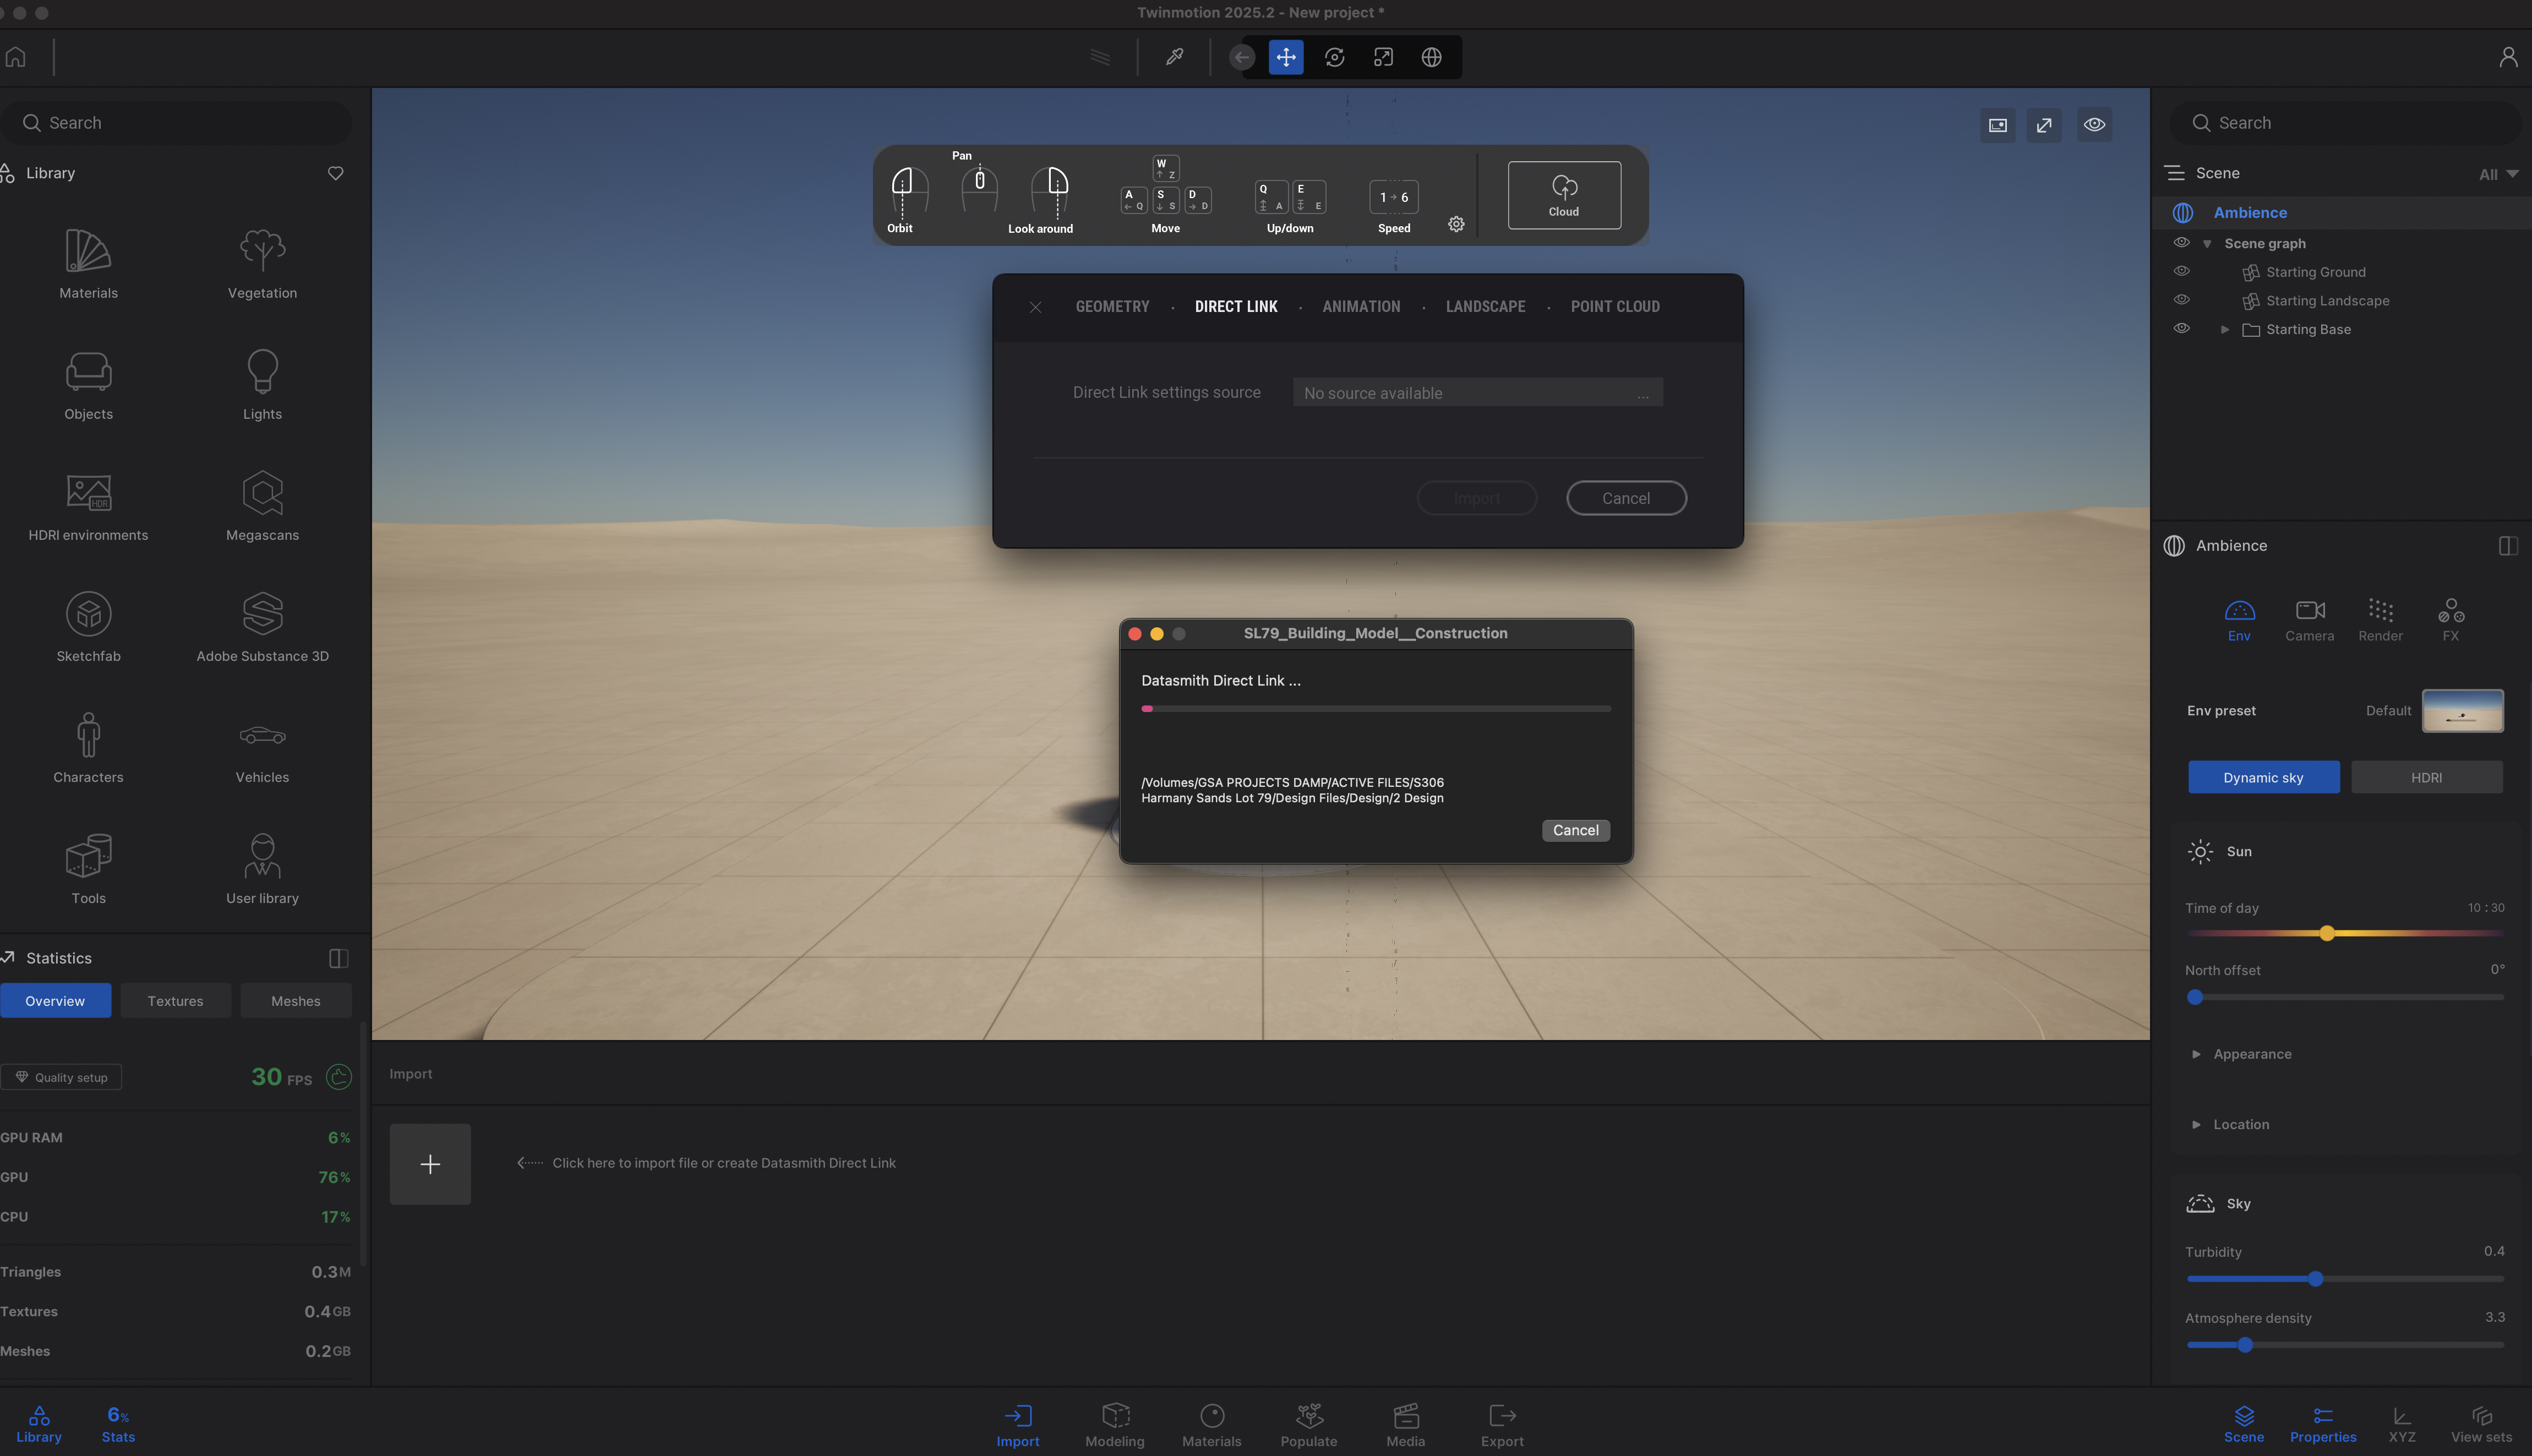The width and height of the screenshot is (2532, 1456).
Task: Click the Quality setup button
Action: (61, 1077)
